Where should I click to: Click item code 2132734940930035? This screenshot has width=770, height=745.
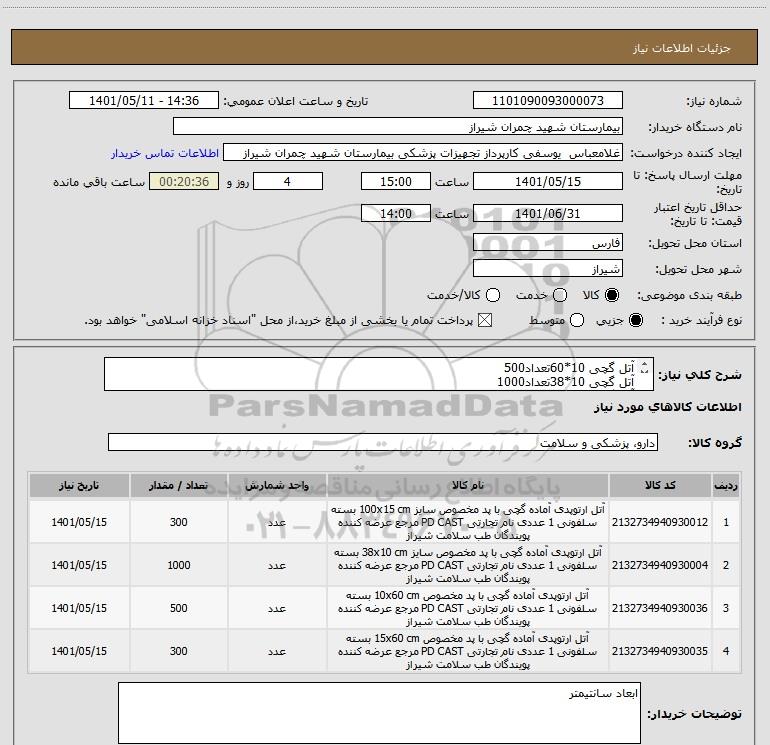click(x=660, y=651)
